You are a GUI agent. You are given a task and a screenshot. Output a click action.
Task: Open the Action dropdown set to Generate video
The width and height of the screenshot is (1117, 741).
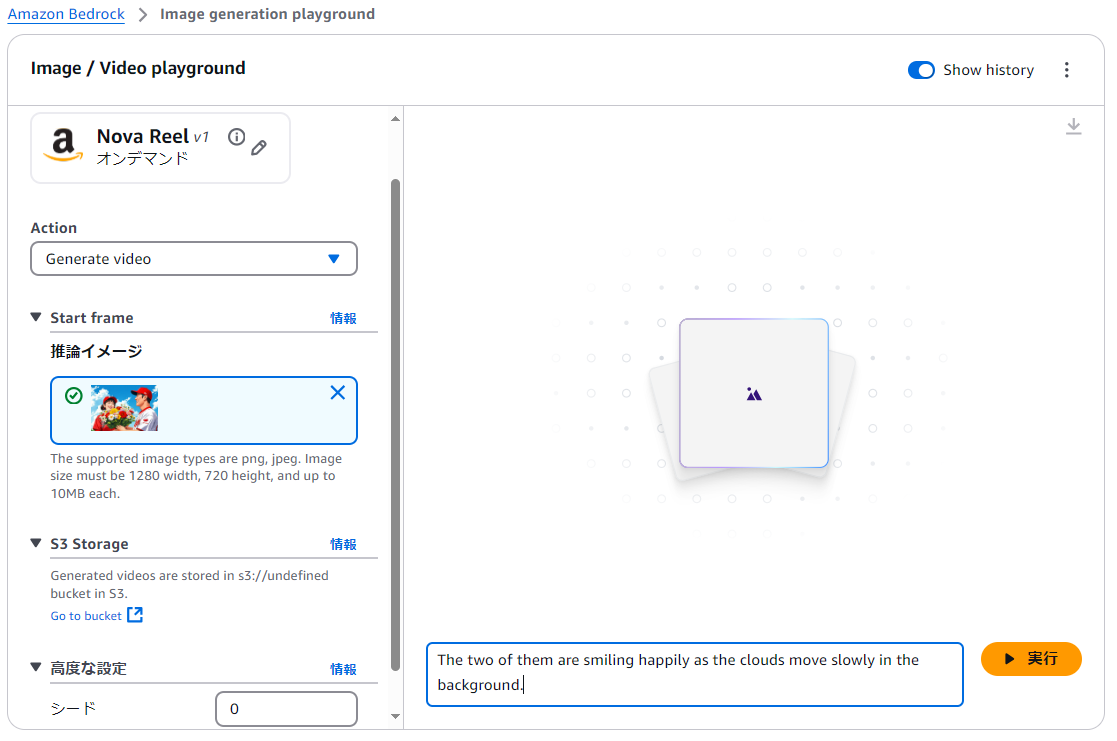point(194,259)
